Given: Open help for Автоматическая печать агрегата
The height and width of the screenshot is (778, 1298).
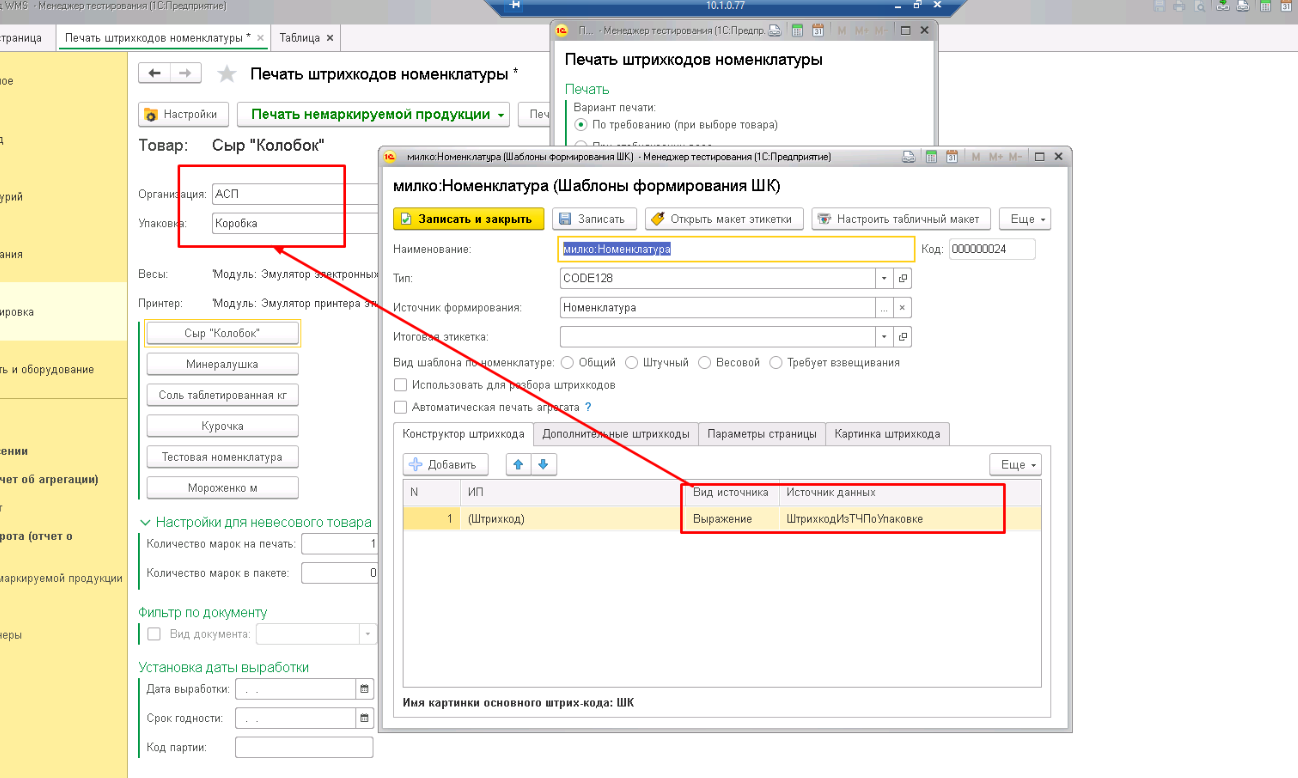Looking at the screenshot, I should pyautogui.click(x=588, y=407).
